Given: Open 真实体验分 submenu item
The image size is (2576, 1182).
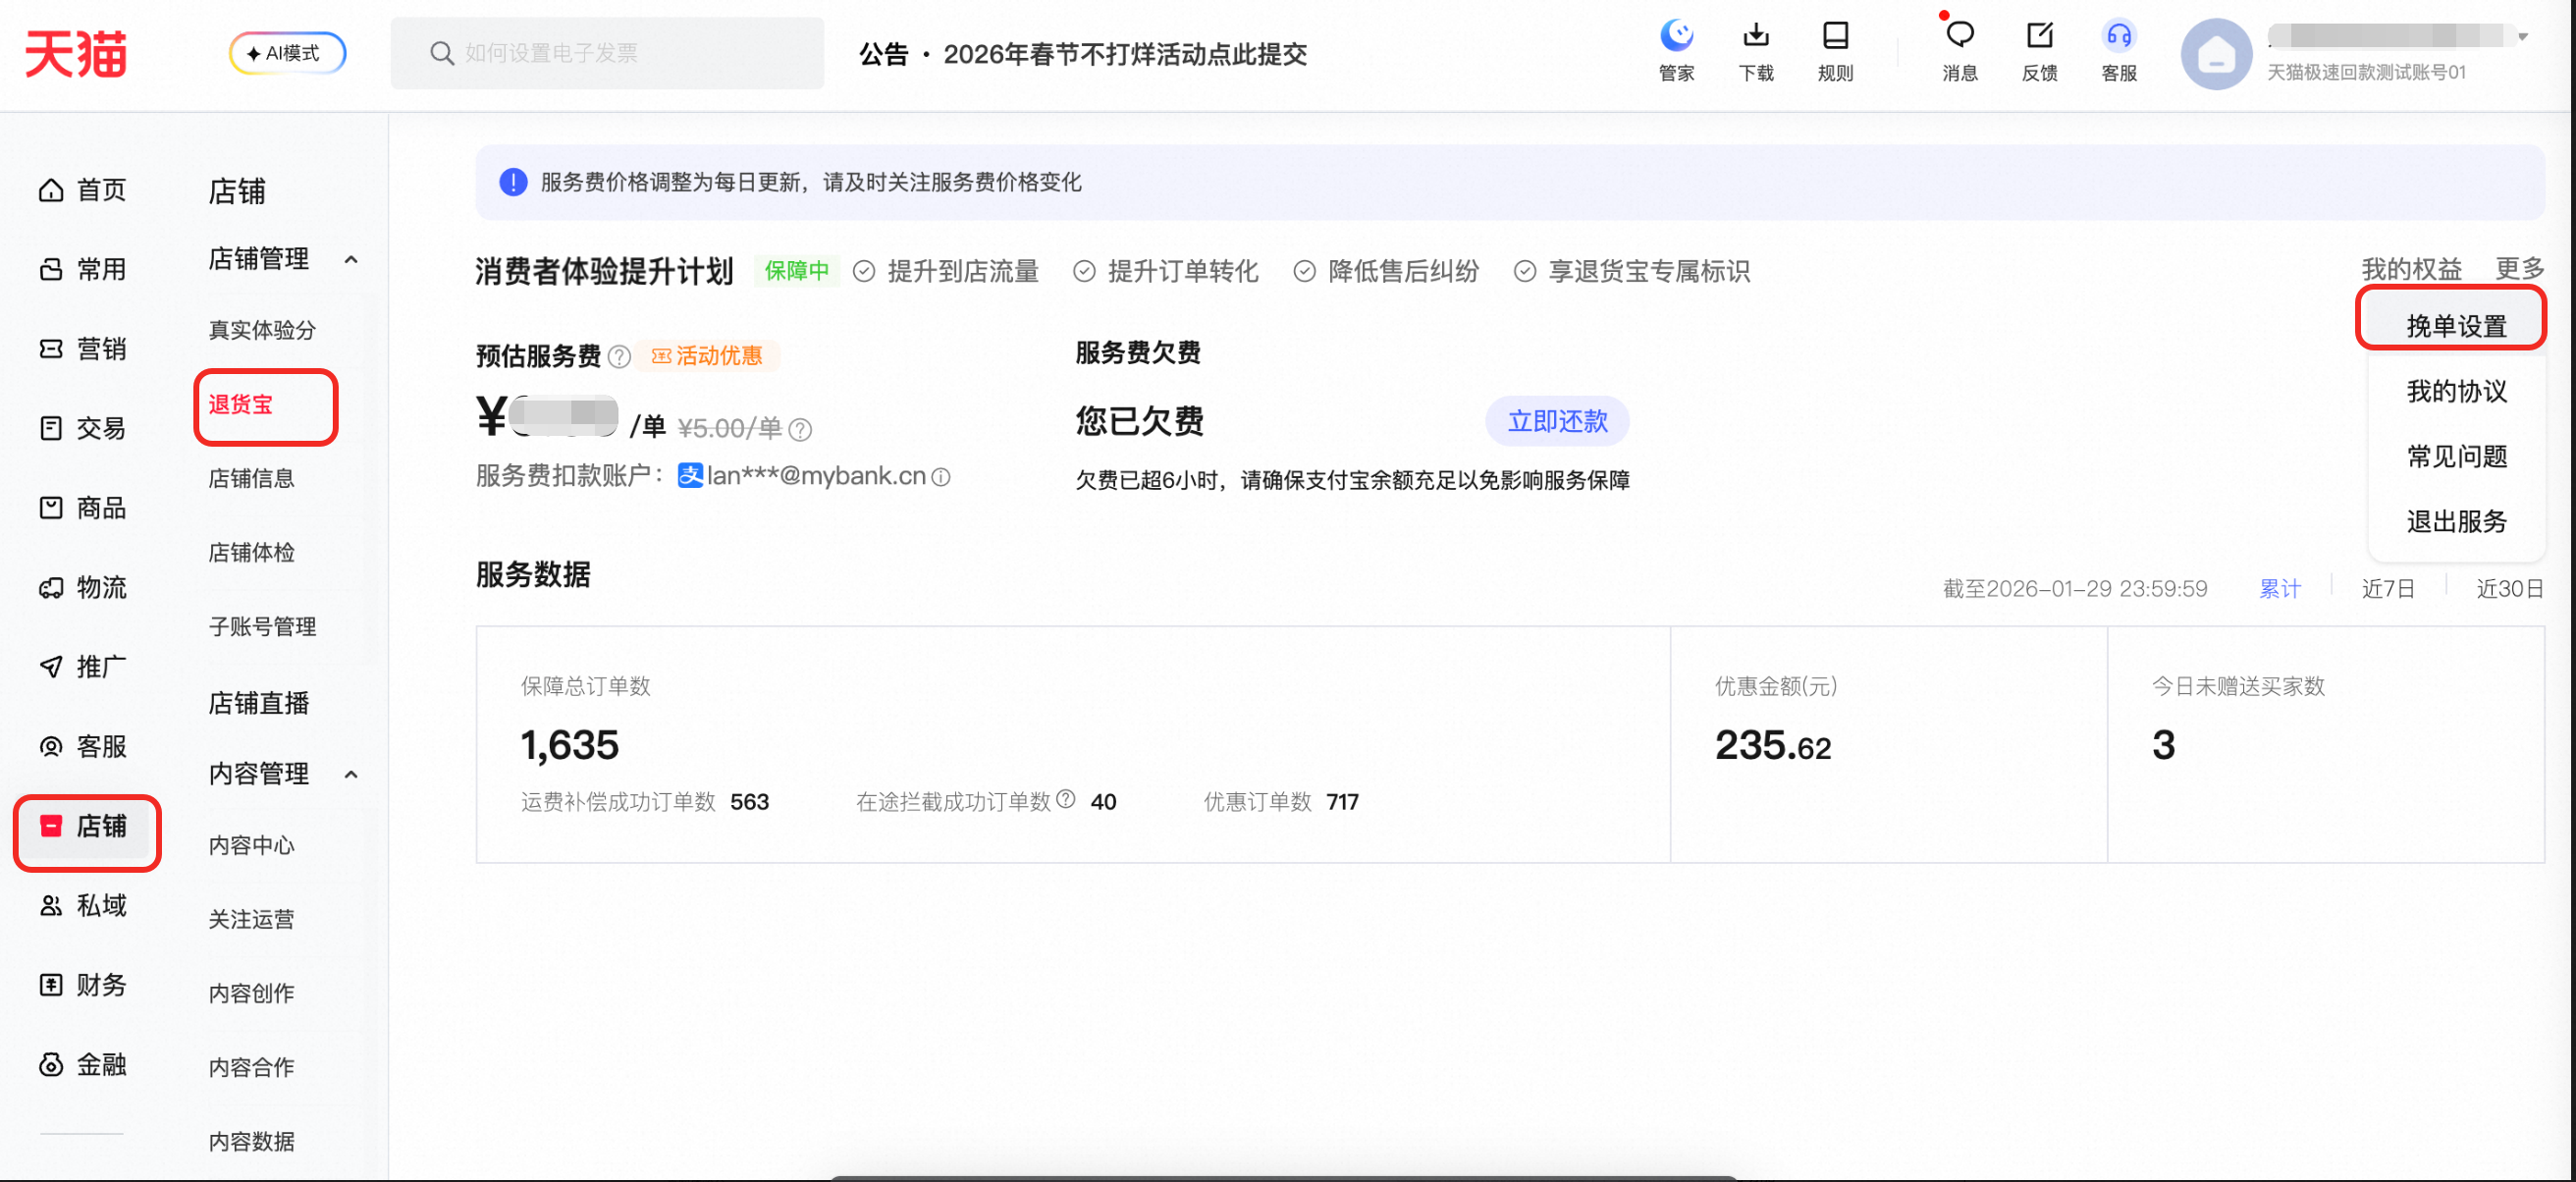Looking at the screenshot, I should pos(262,330).
